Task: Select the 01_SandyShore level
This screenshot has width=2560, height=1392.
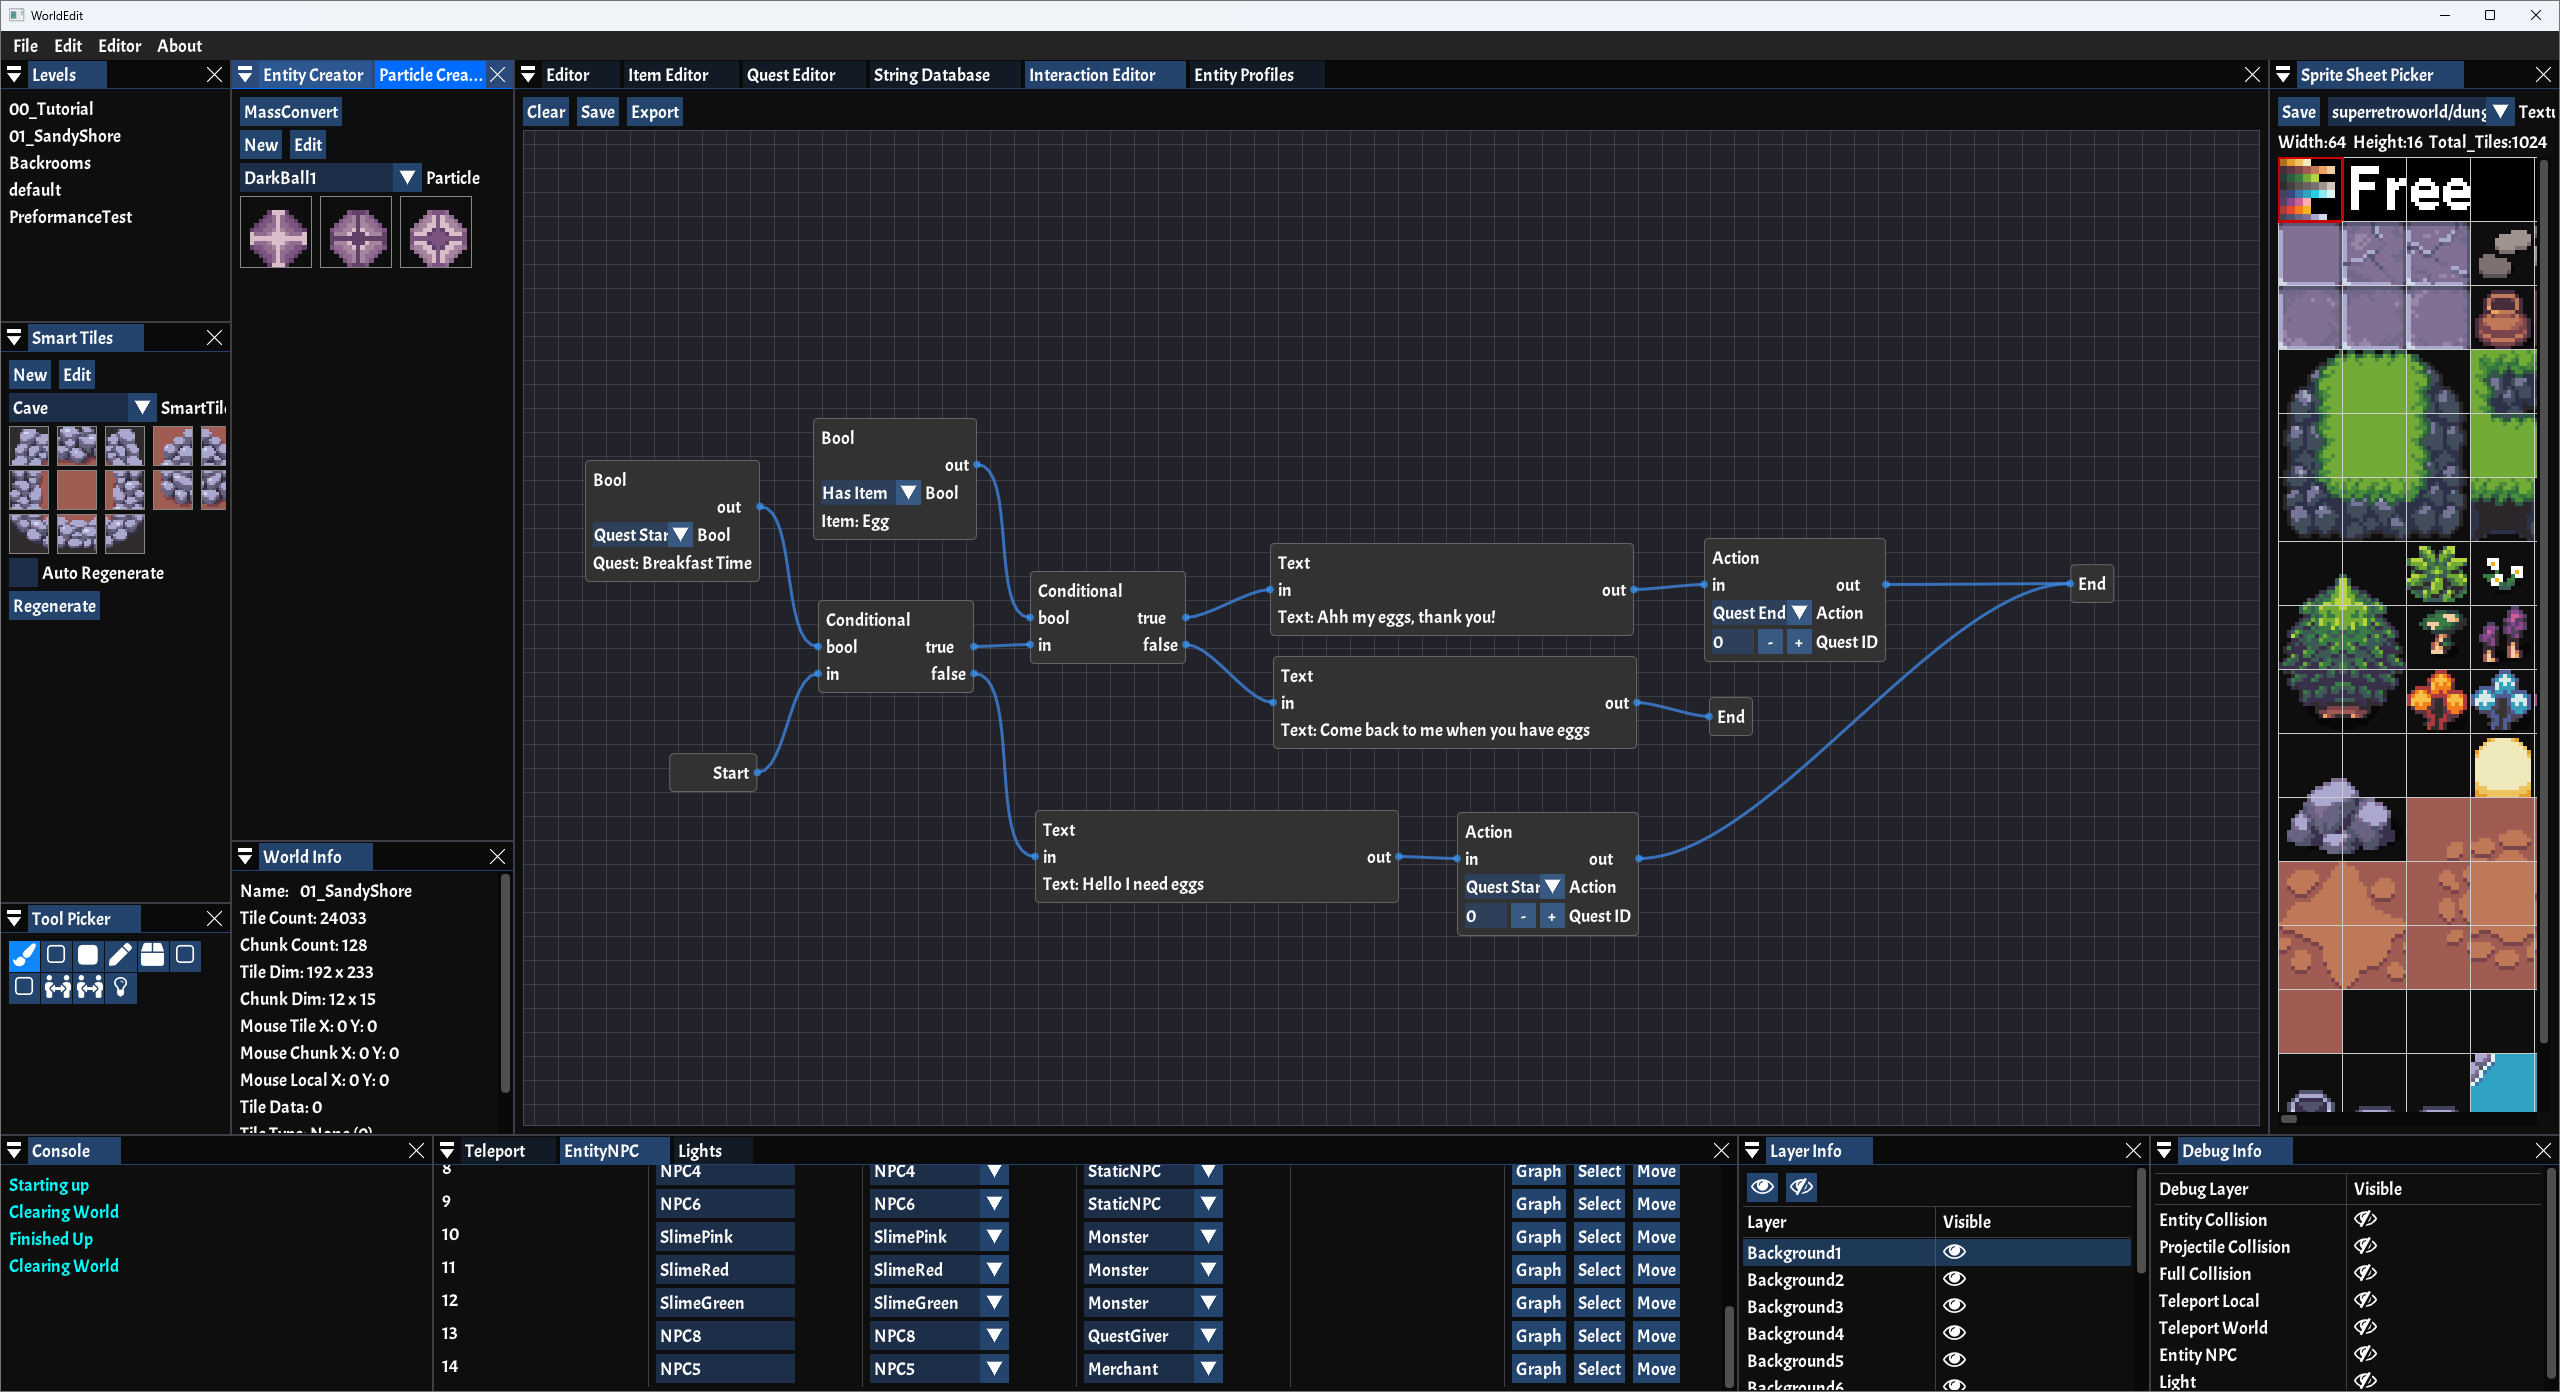Action: point(65,136)
